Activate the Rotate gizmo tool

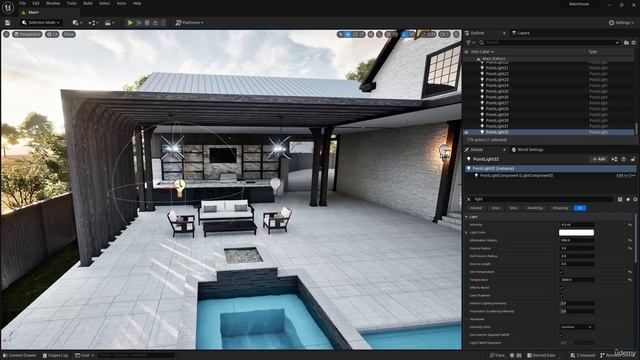click(x=355, y=34)
